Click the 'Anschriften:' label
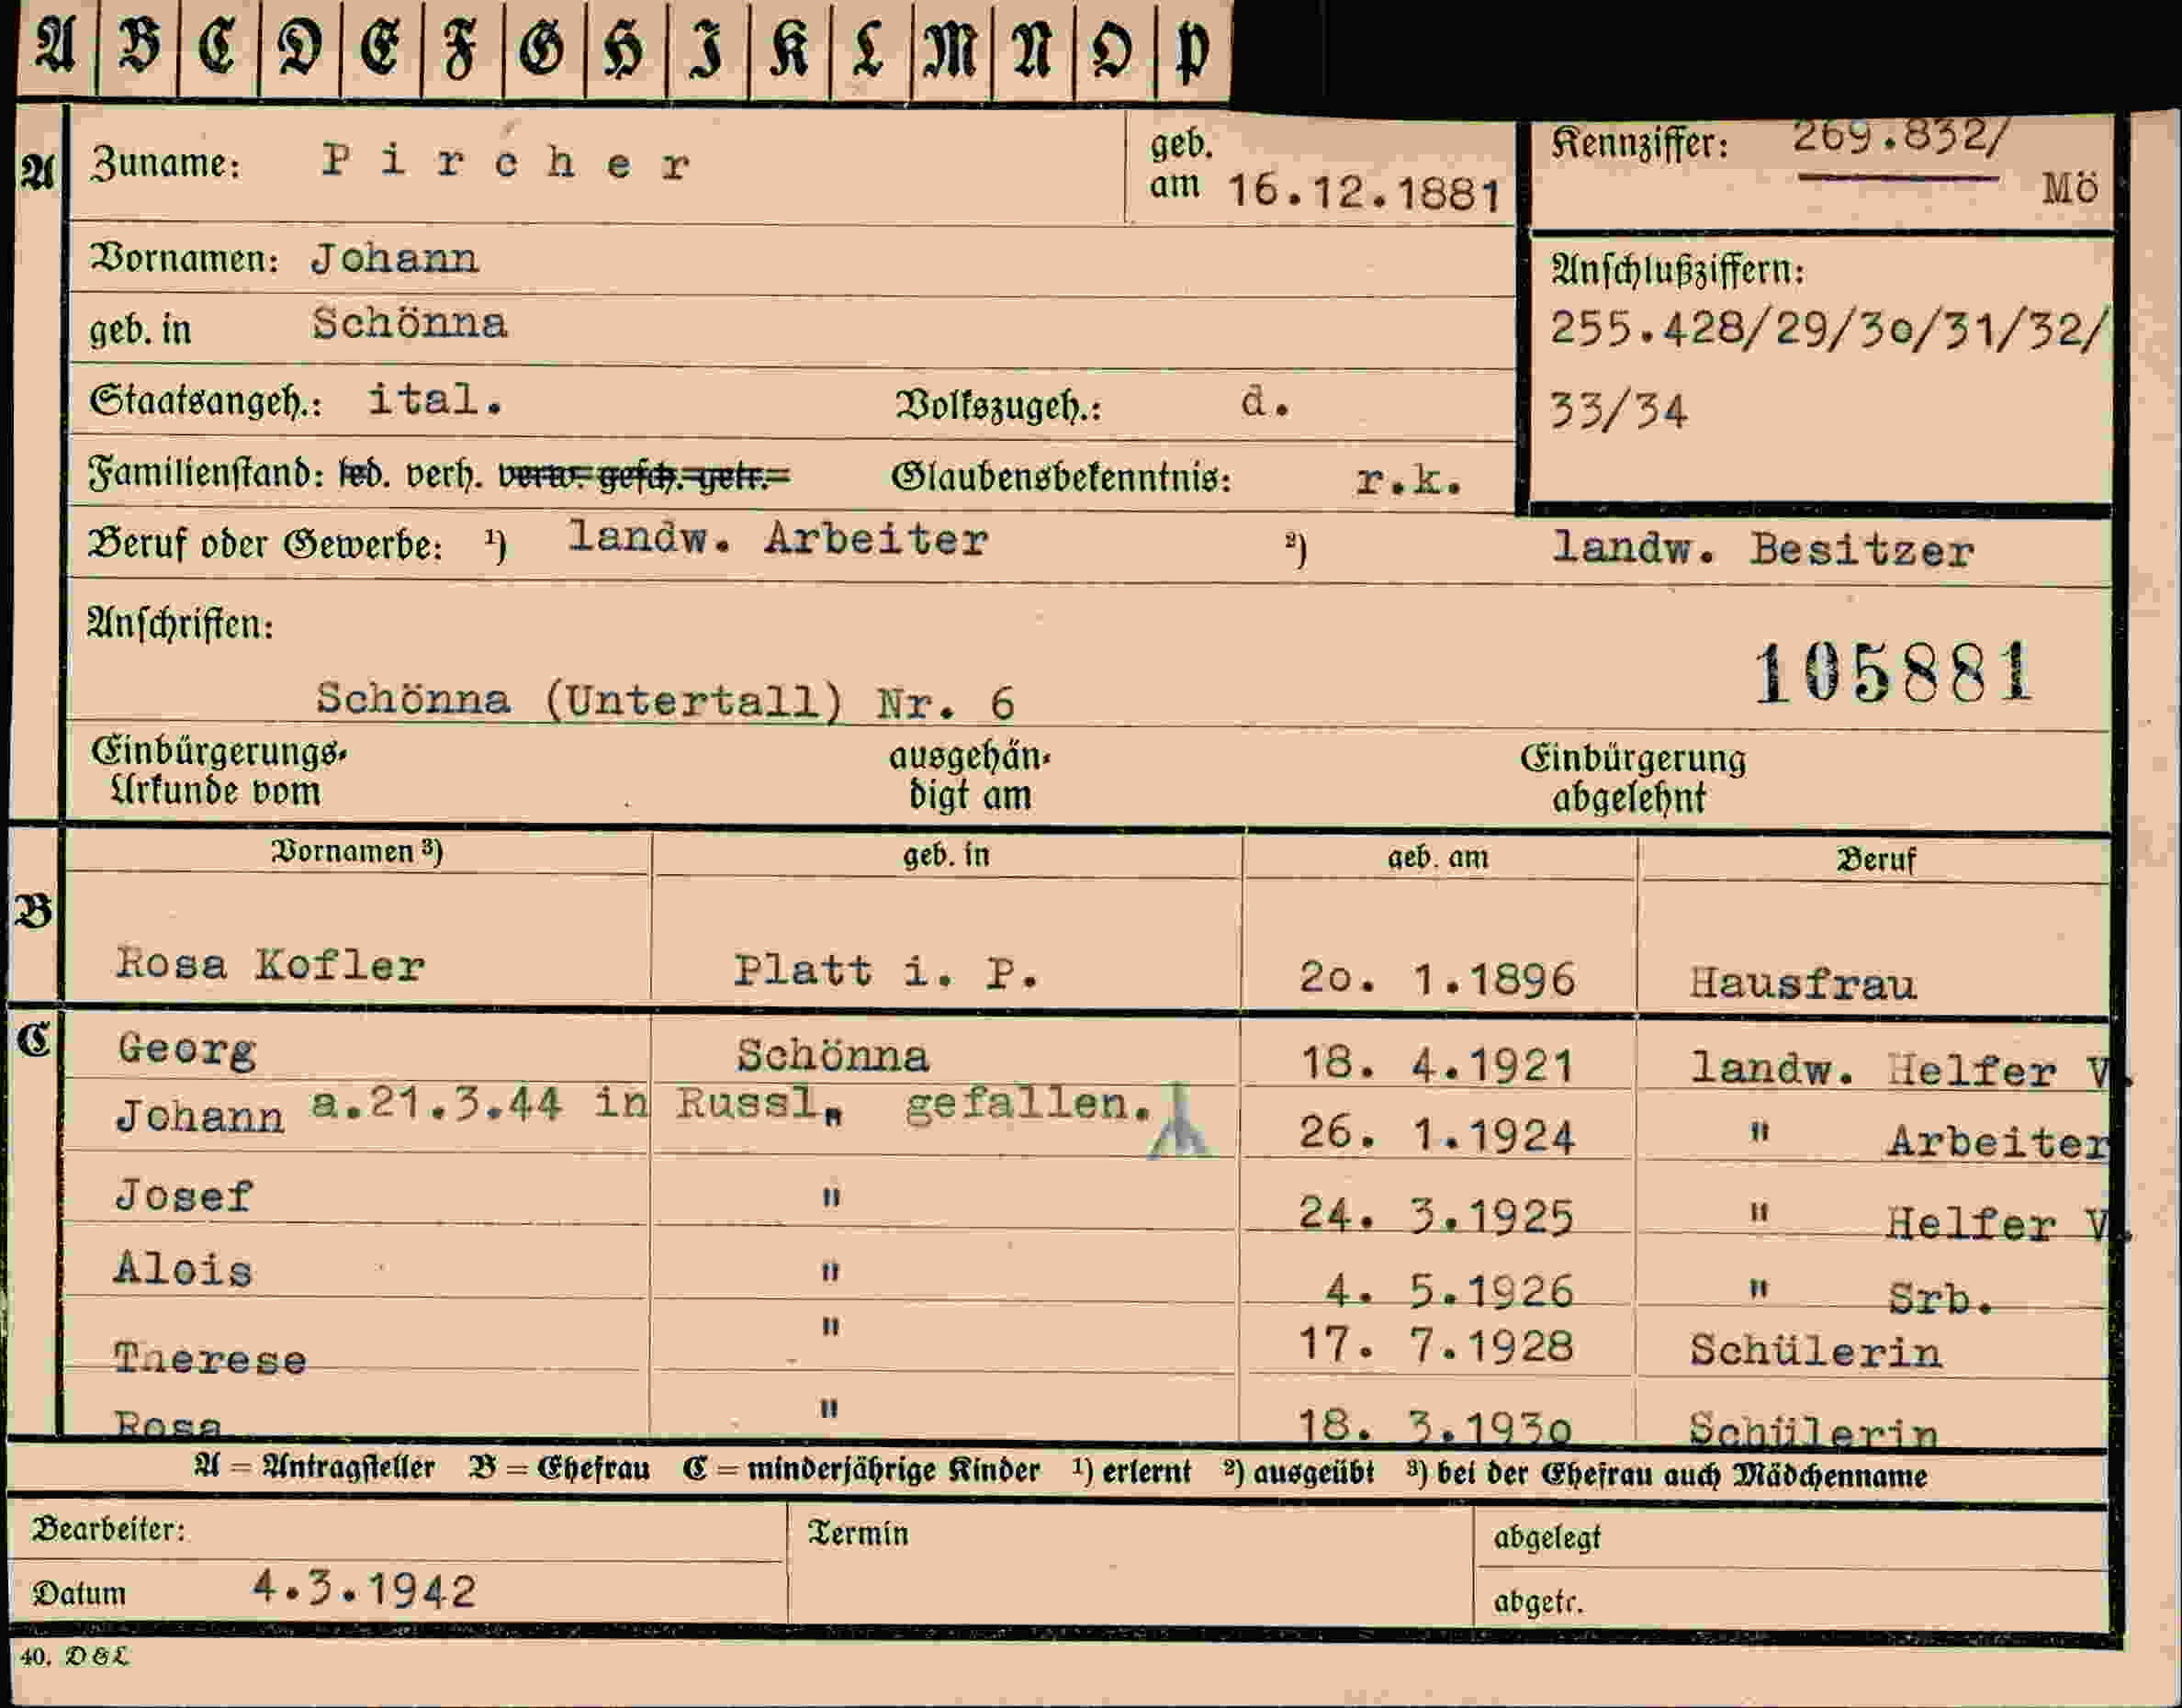 coord(180,624)
